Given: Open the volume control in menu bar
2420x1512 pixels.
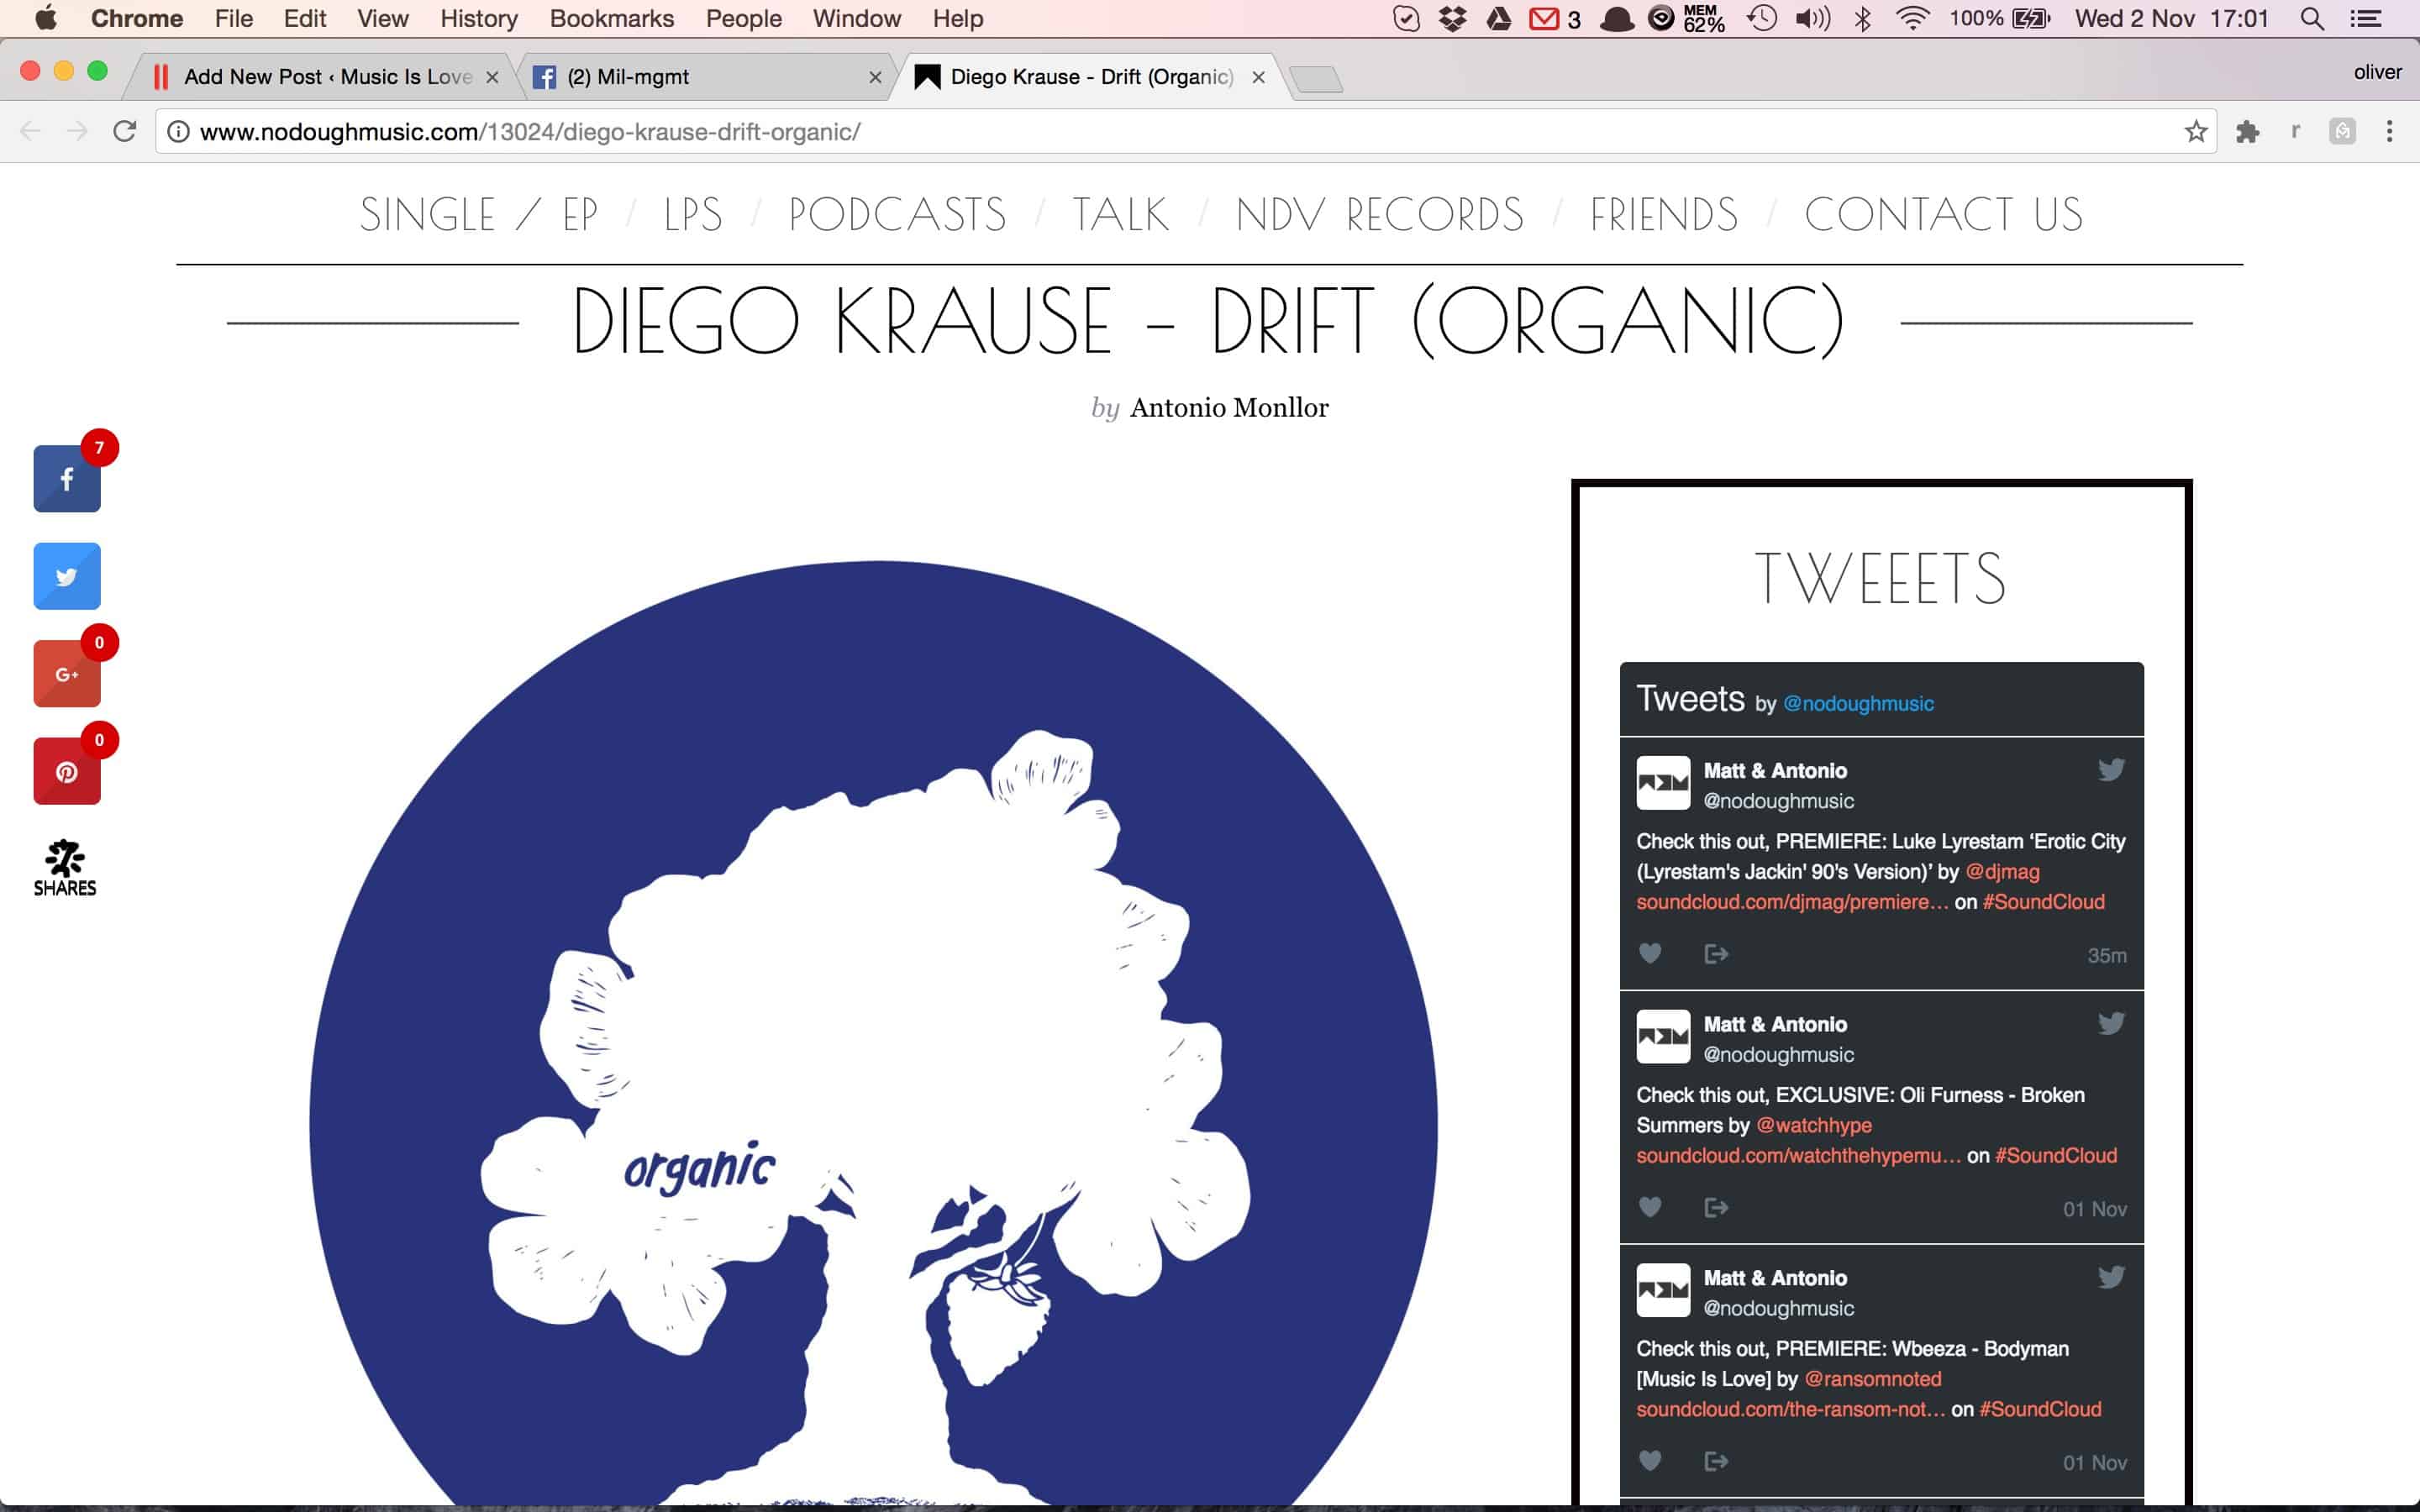Looking at the screenshot, I should (1812, 18).
